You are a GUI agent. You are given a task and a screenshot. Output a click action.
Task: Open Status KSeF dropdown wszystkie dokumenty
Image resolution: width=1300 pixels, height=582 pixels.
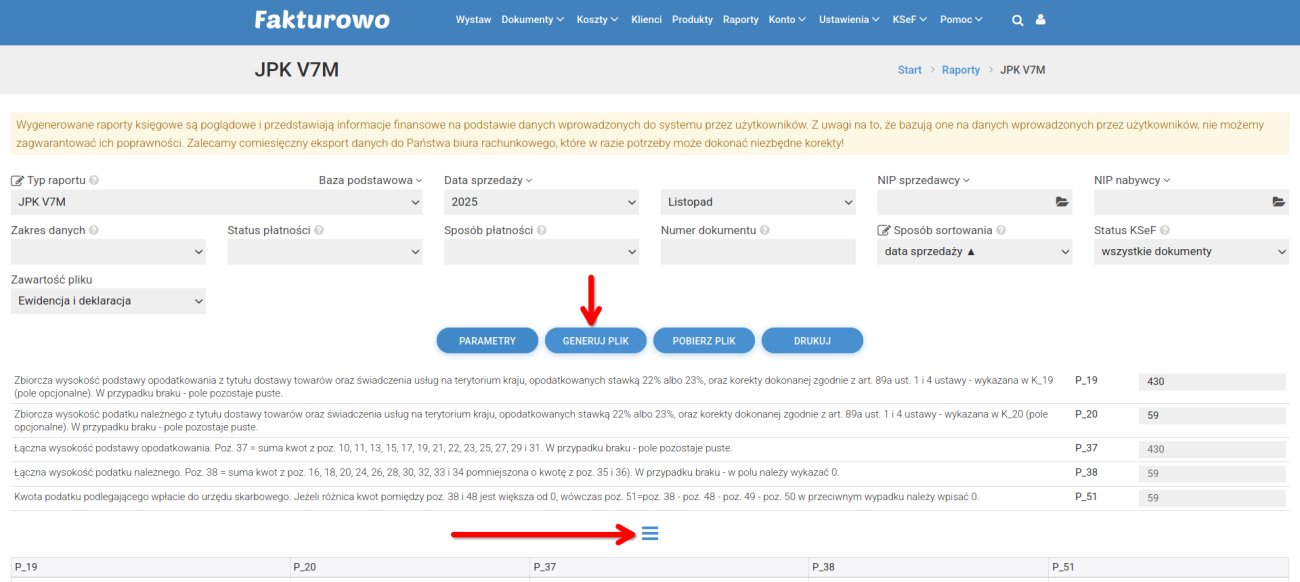[x=1191, y=252]
